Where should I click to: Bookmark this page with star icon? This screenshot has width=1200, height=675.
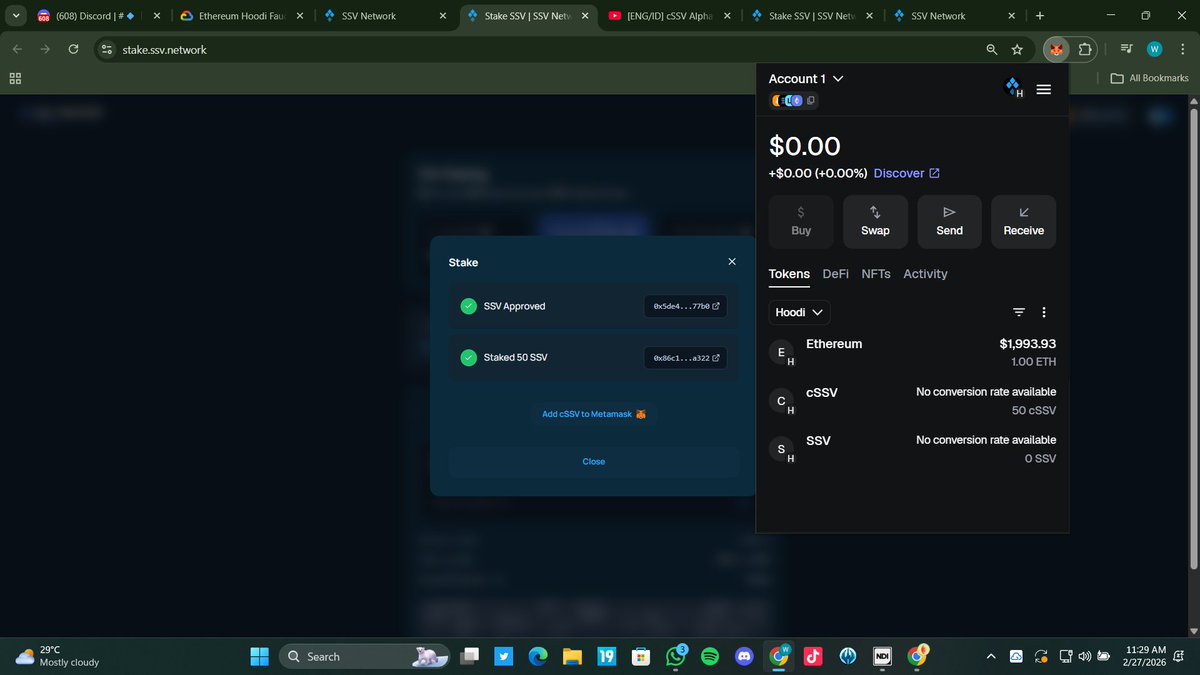tap(1017, 49)
